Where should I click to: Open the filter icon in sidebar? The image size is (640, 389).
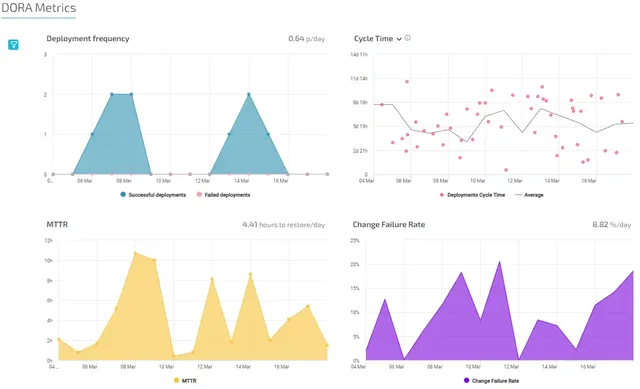pos(13,44)
